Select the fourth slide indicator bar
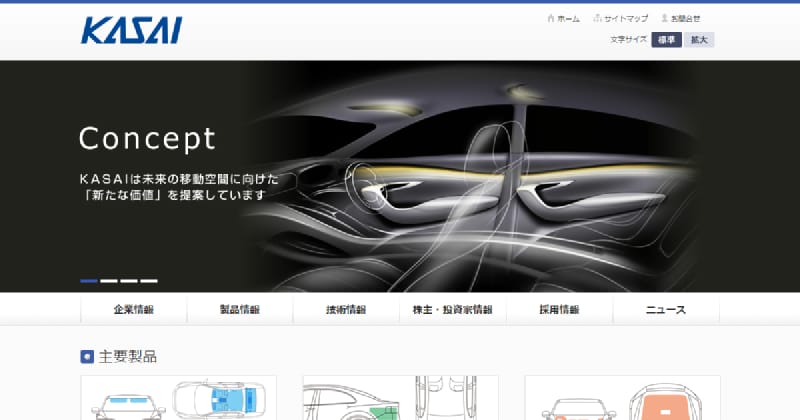The image size is (800, 420). (149, 281)
